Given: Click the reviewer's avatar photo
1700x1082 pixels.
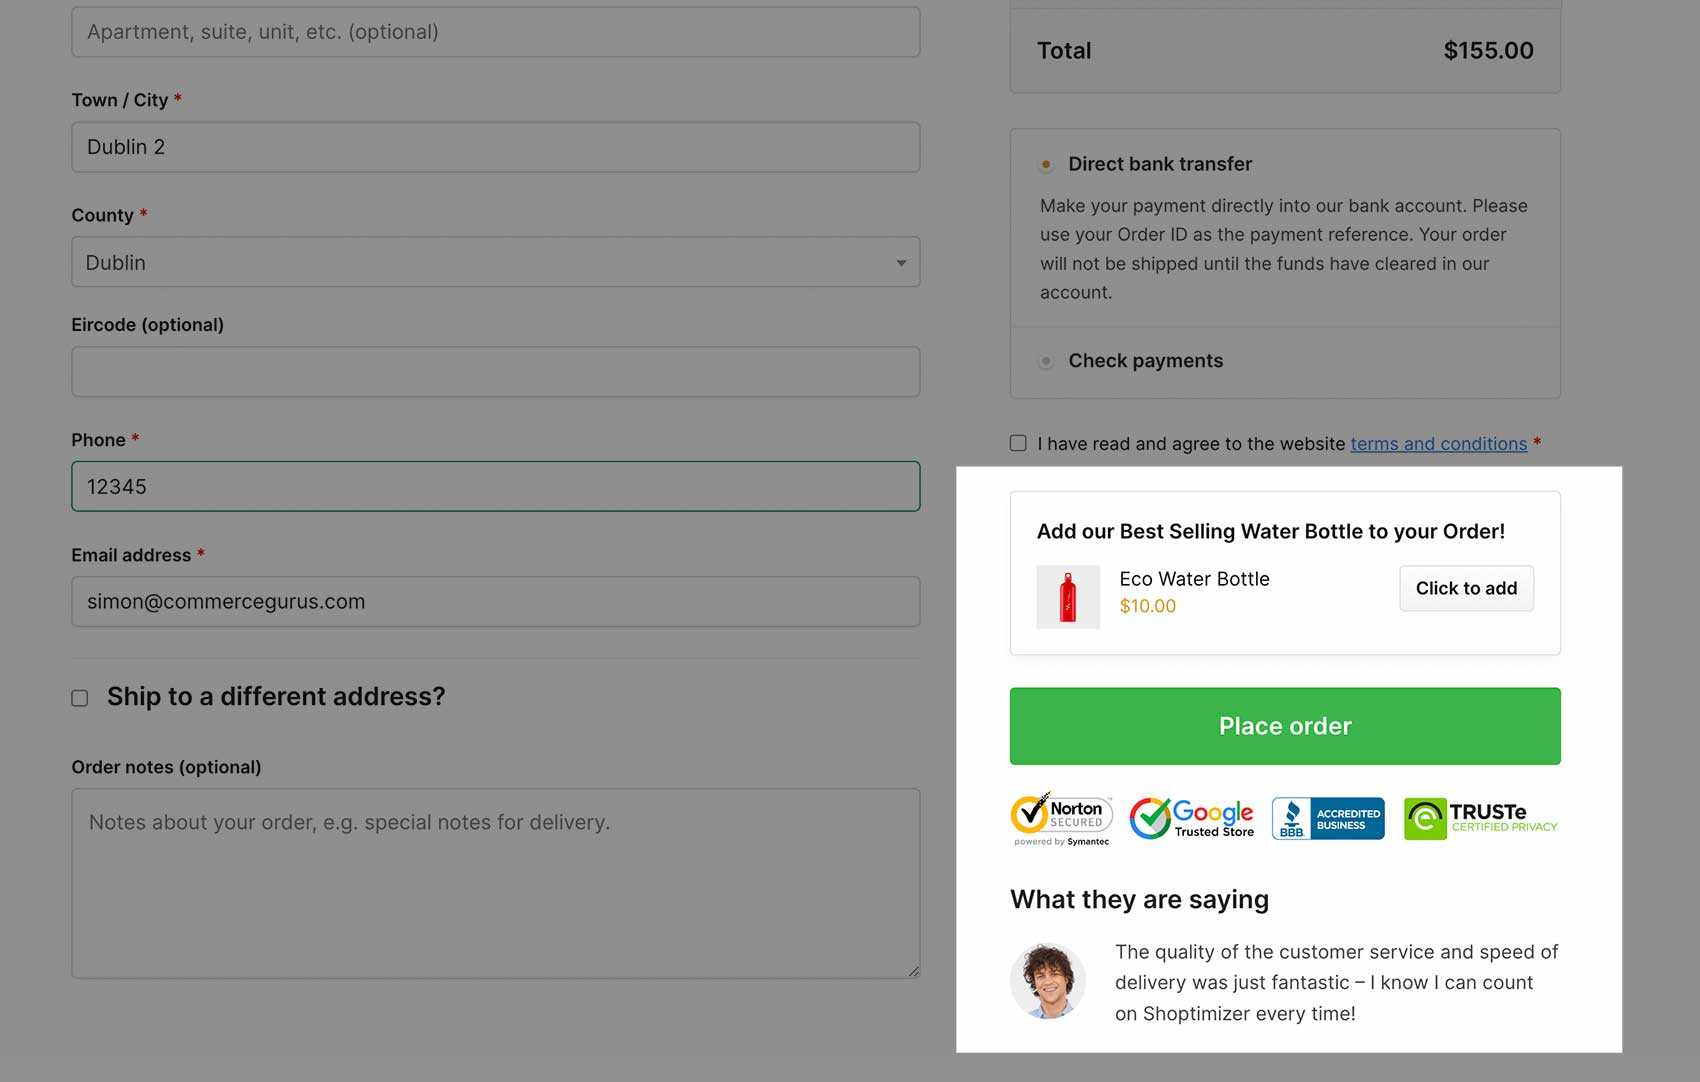Looking at the screenshot, I should coord(1047,981).
